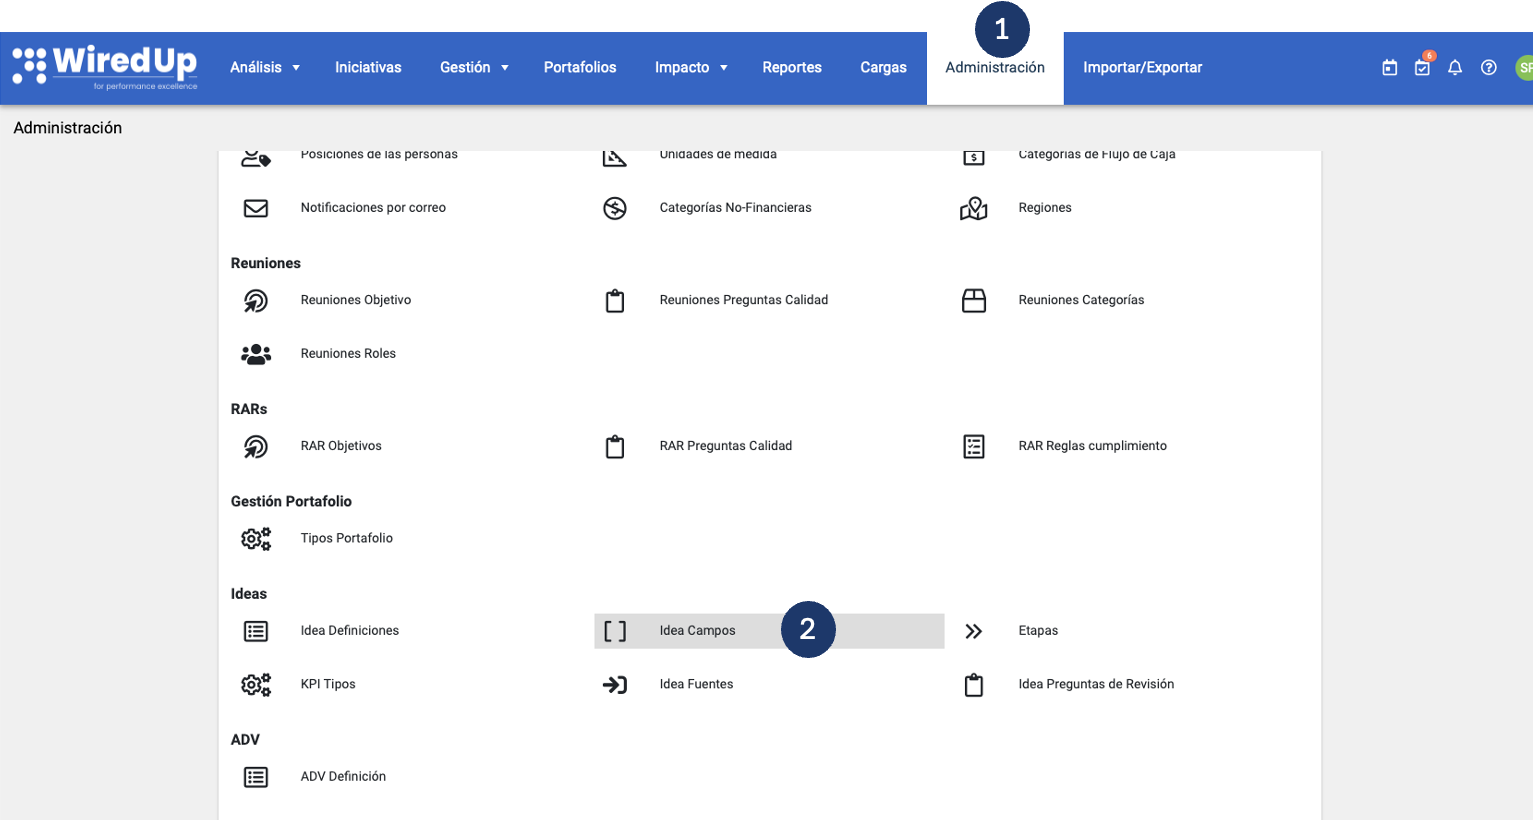Image resolution: width=1534 pixels, height=820 pixels.
Task: Open the Reportes menu
Action: (x=792, y=67)
